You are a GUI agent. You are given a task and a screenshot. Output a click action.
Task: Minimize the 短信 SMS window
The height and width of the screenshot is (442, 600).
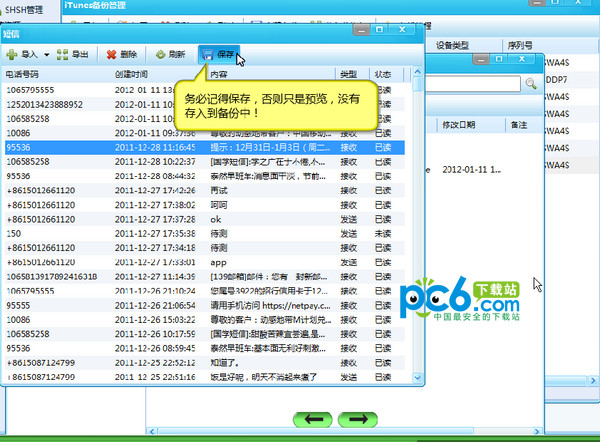point(361,29)
